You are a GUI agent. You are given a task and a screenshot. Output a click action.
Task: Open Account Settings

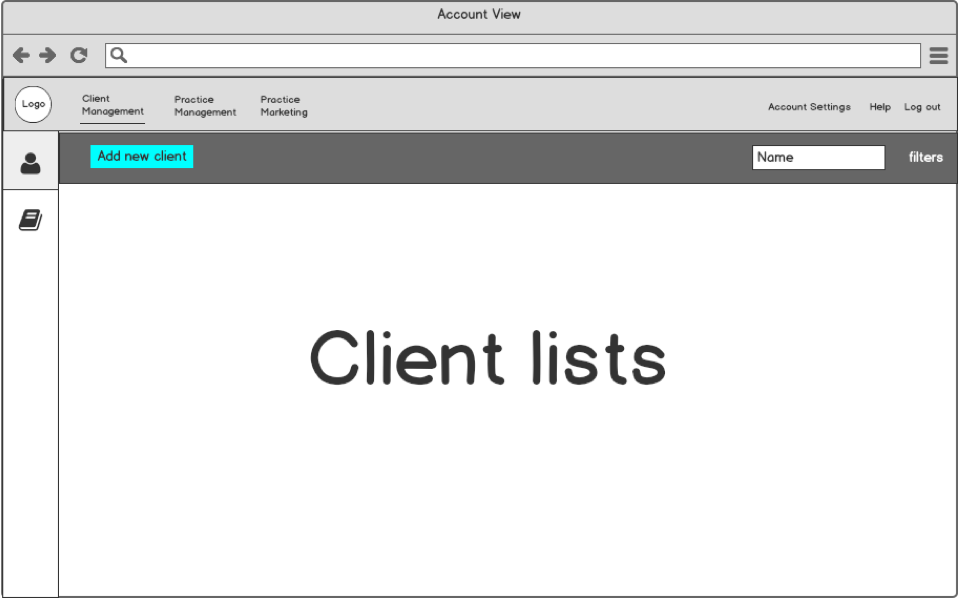[x=809, y=106]
